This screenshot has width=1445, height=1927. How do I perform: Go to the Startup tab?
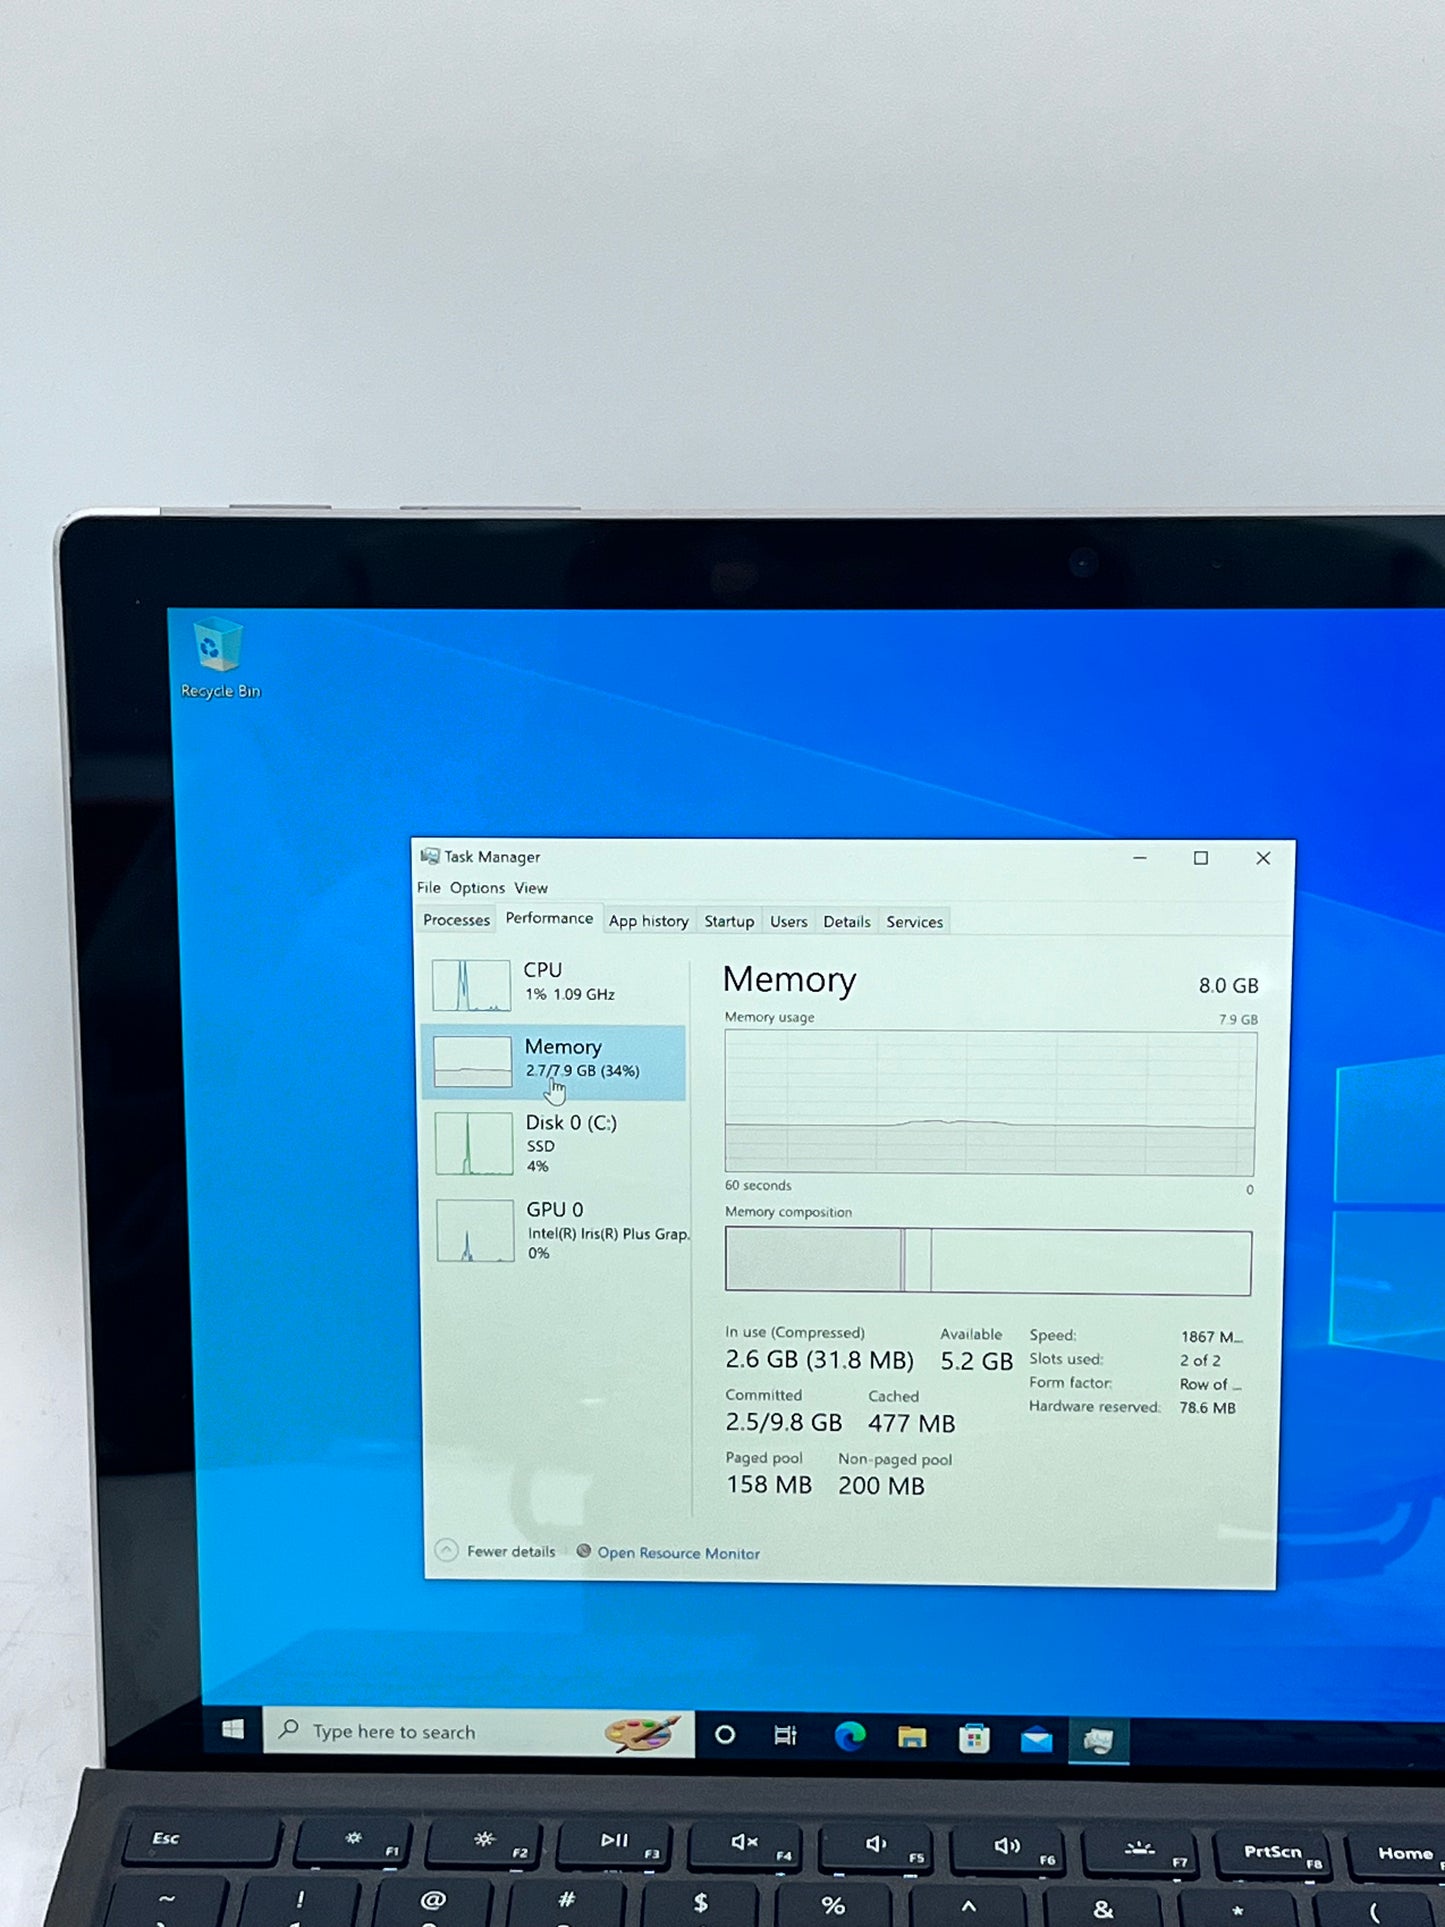(x=729, y=921)
